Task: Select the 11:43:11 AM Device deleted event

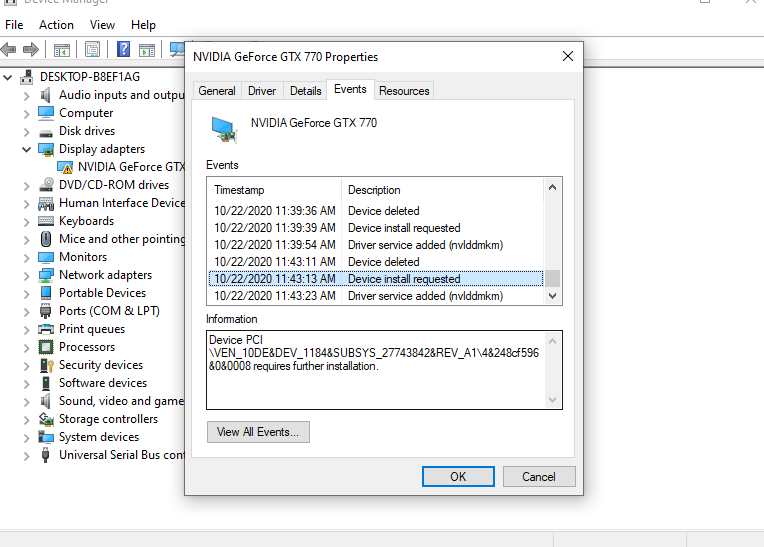Action: [376, 262]
